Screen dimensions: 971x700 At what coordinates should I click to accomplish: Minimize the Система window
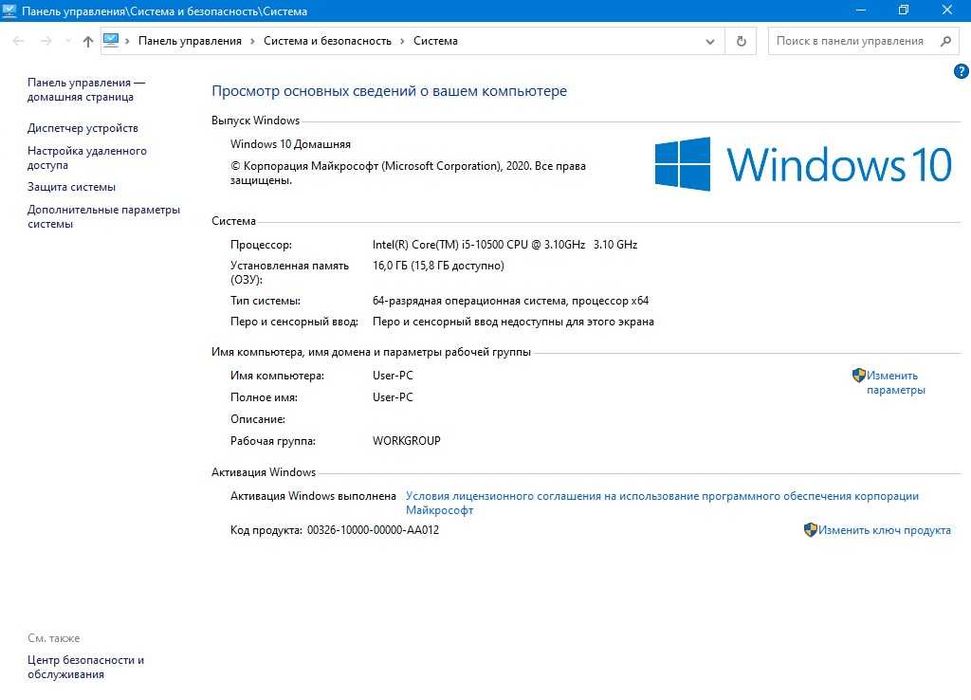[861, 11]
